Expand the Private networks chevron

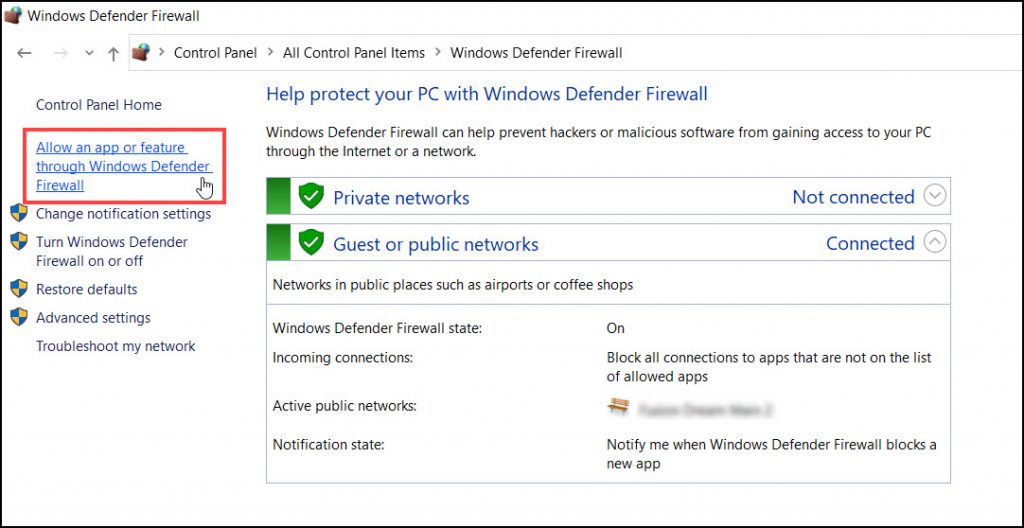click(x=935, y=195)
